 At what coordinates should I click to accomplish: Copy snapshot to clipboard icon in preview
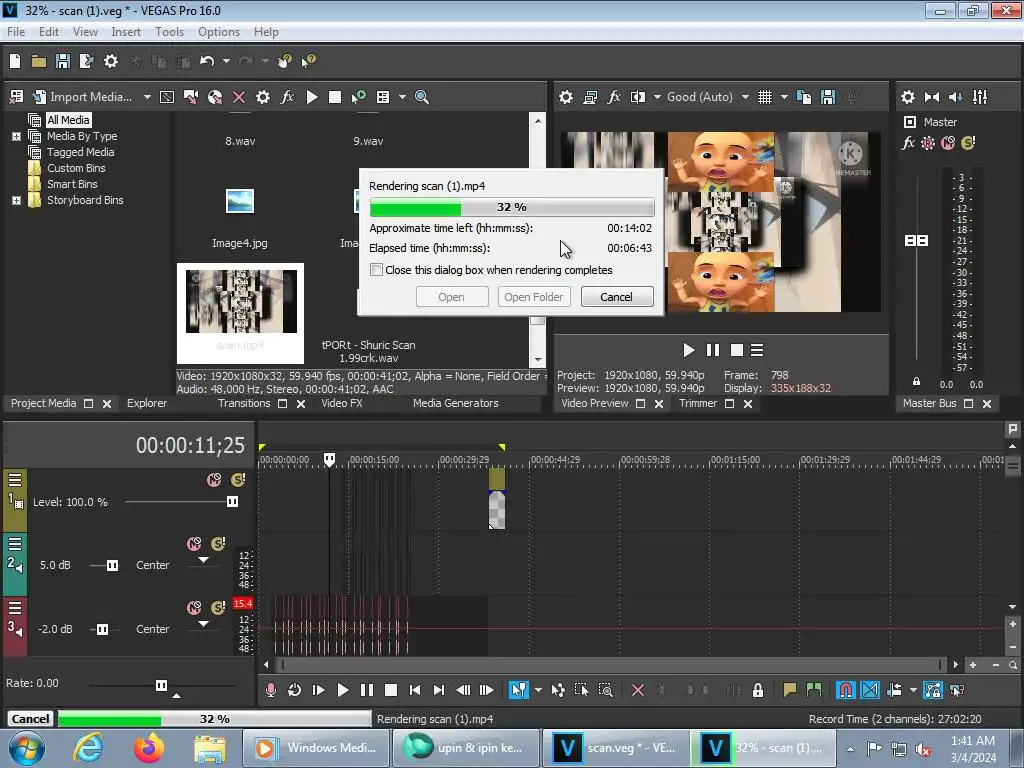804,97
